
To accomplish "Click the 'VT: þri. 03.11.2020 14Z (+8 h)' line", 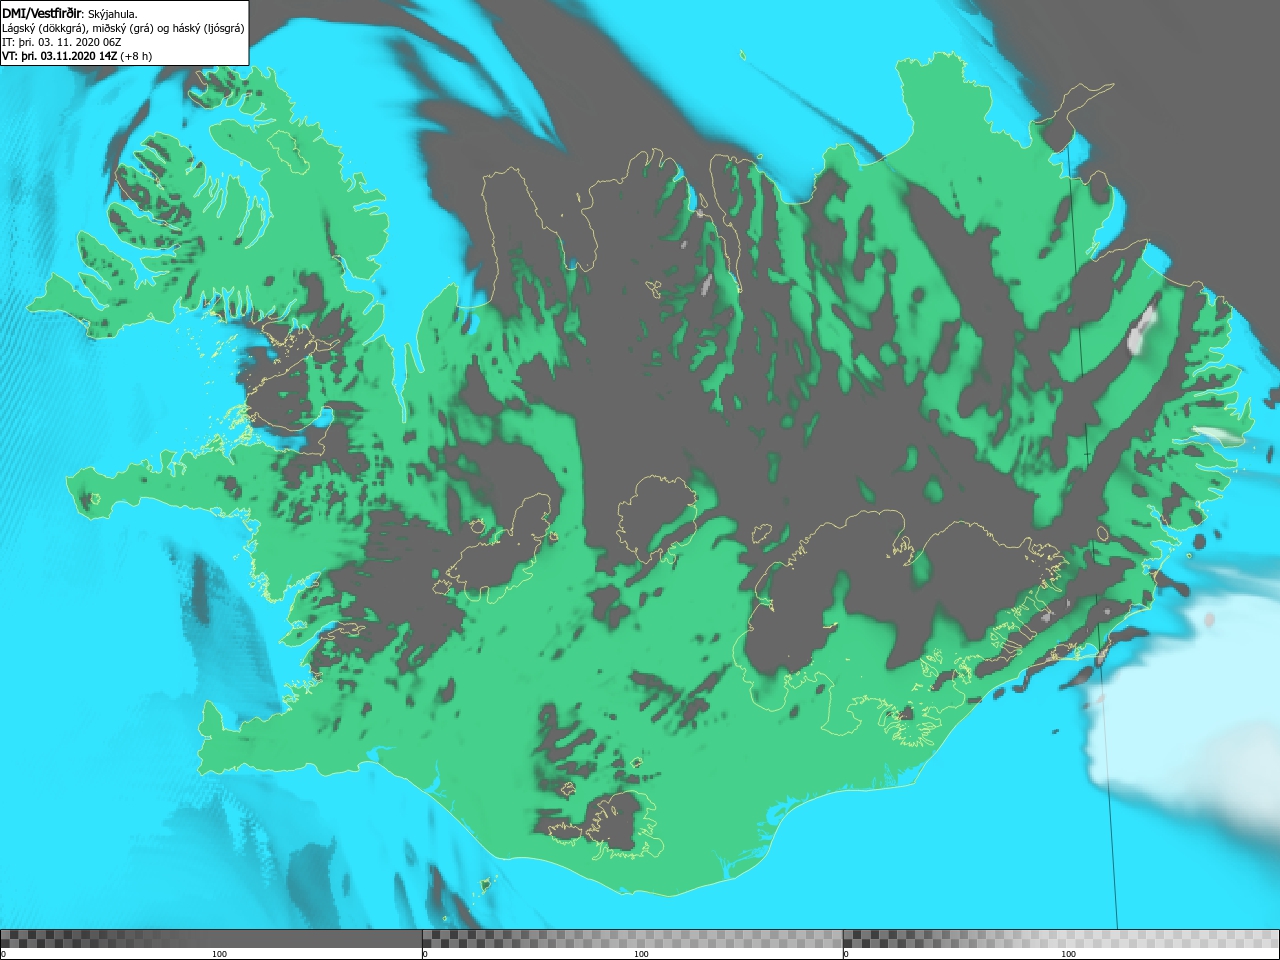I will 78,56.
